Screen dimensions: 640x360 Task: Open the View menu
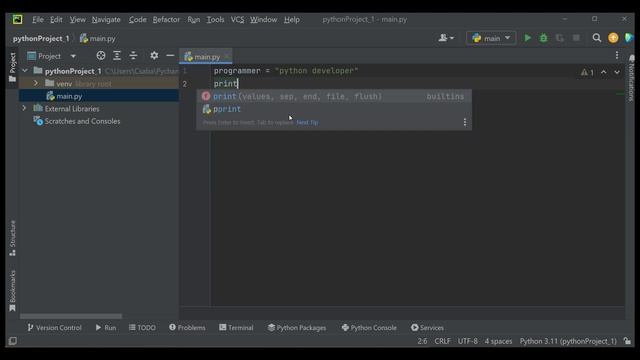click(x=78, y=20)
